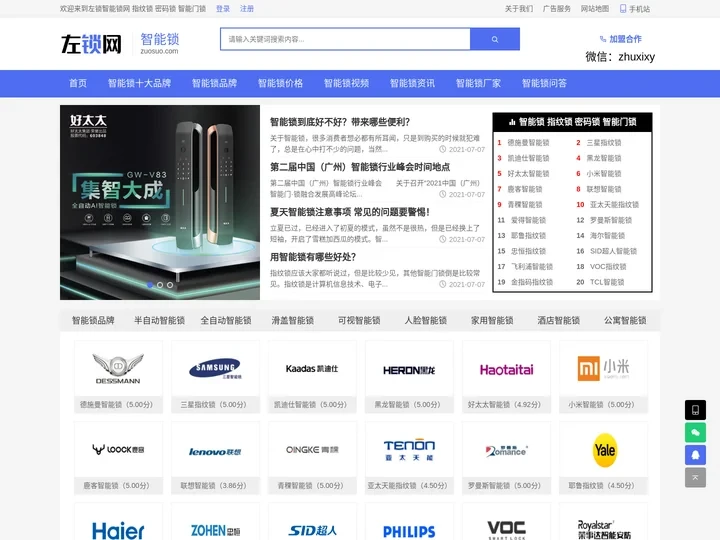Select the second carousel dot indicator
Viewport: 720px width, 540px height.
pos(160,285)
